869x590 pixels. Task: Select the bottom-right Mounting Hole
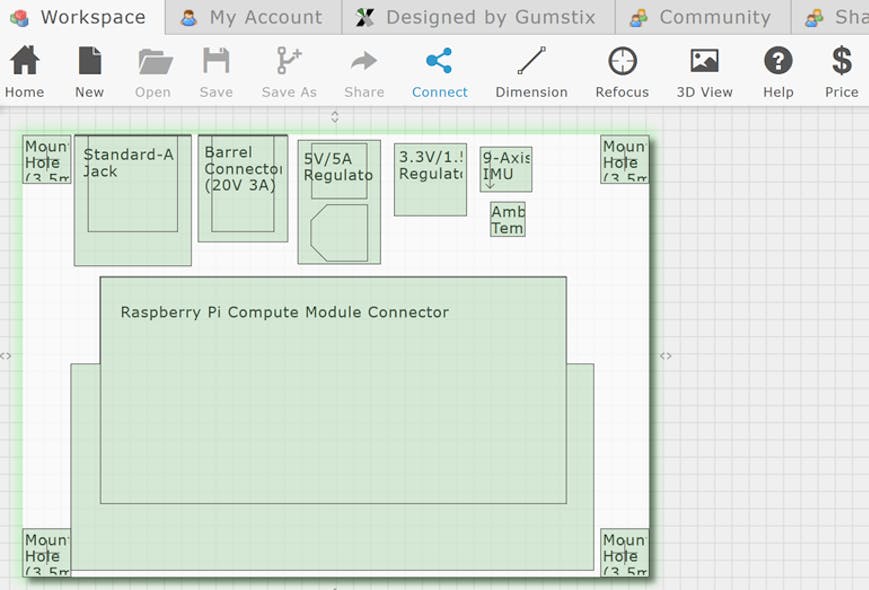click(625, 552)
